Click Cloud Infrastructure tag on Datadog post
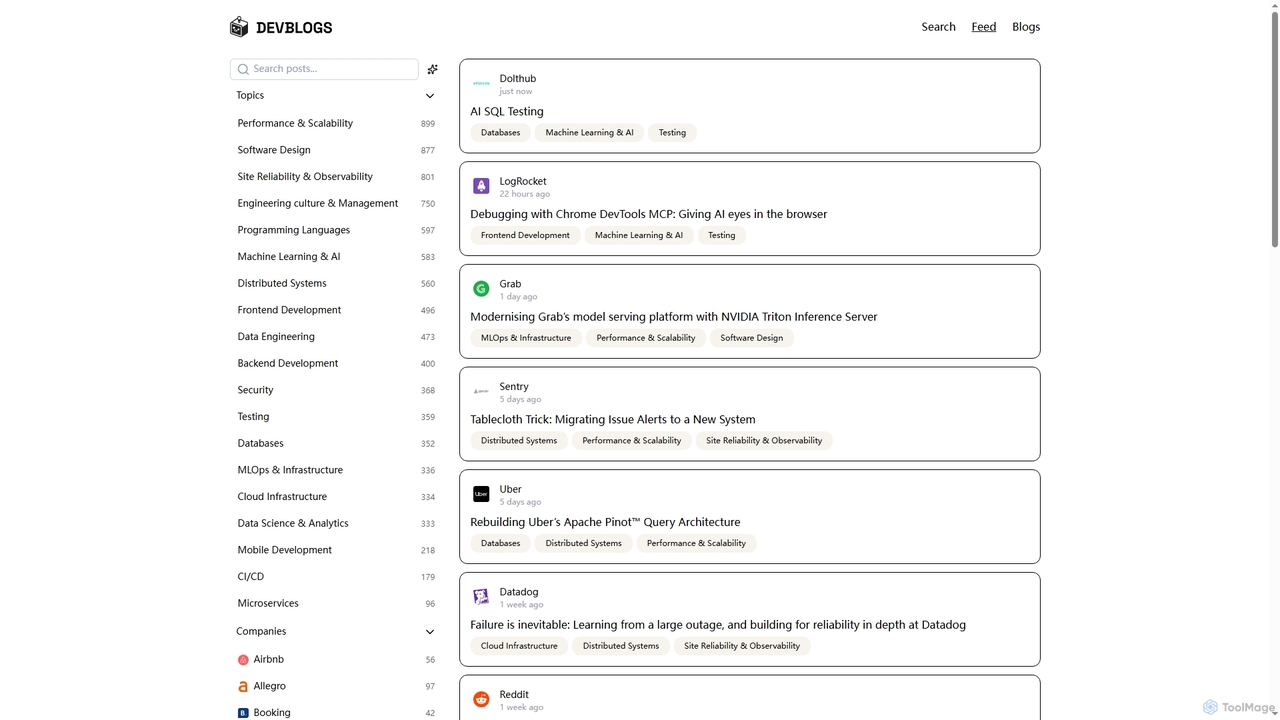Screen dimensions: 1280x720 pos(519,646)
